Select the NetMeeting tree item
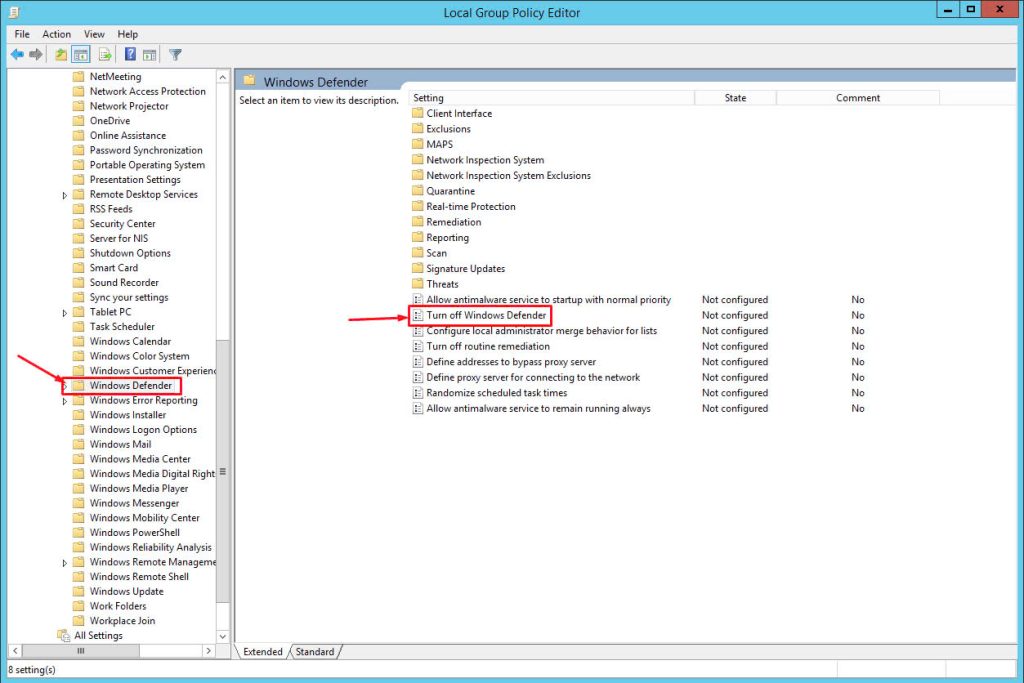Image resolution: width=1024 pixels, height=683 pixels. point(115,77)
